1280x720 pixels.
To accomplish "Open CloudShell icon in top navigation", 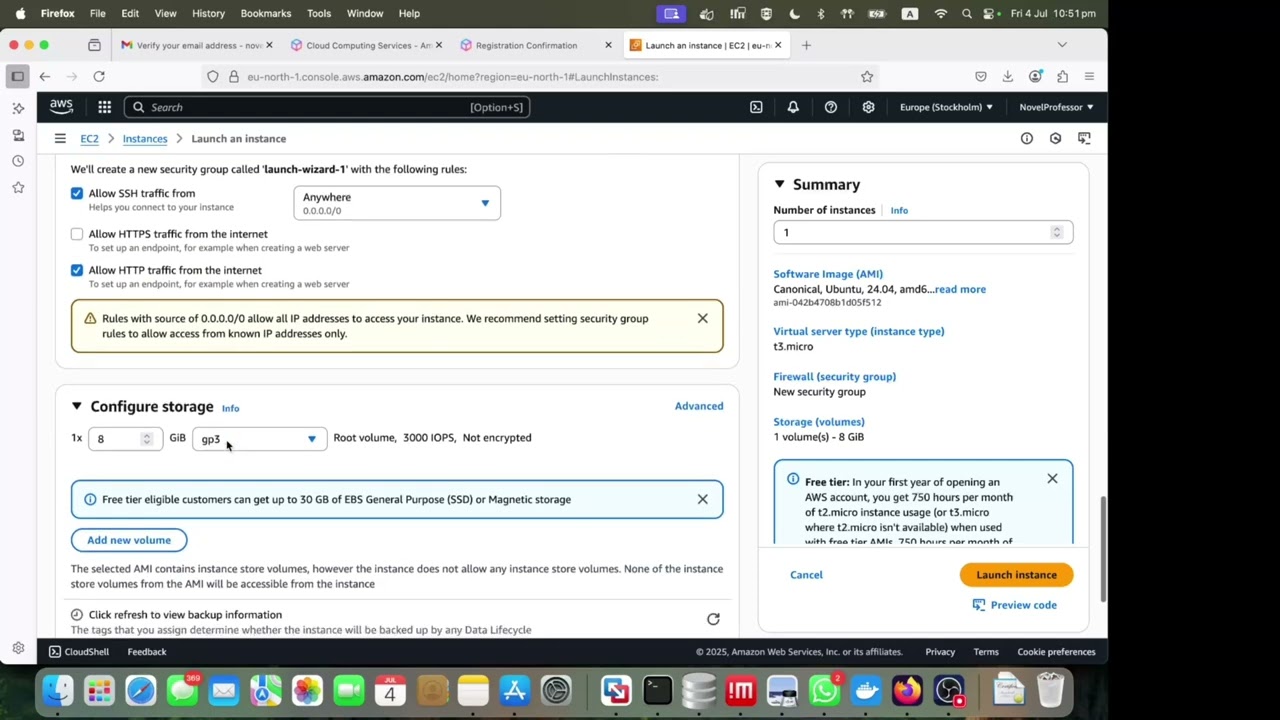I will (x=756, y=107).
